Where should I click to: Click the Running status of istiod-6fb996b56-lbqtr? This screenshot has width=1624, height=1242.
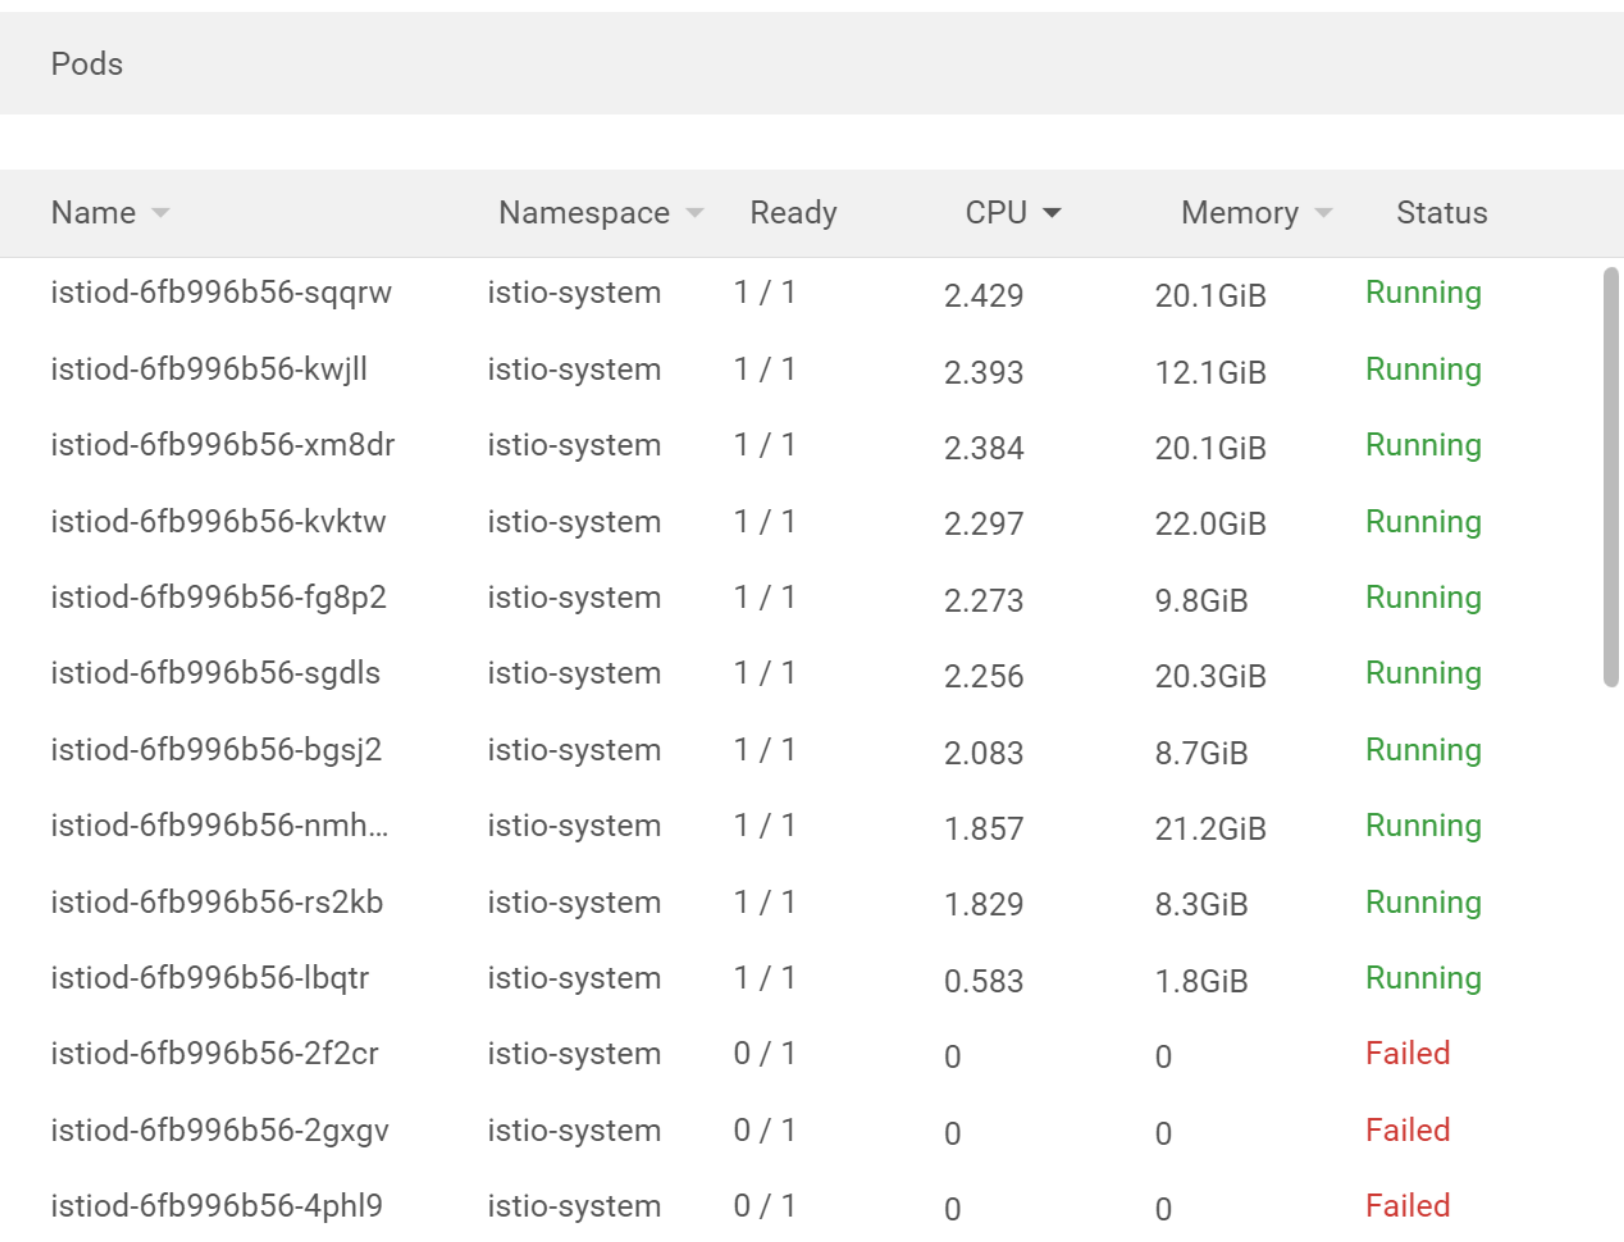tap(1423, 977)
